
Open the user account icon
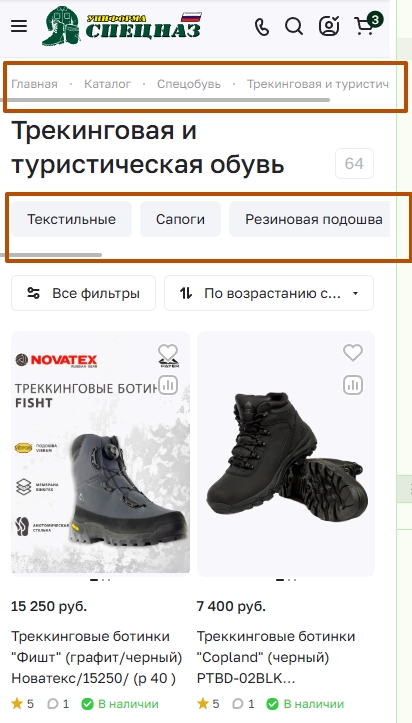click(x=329, y=26)
